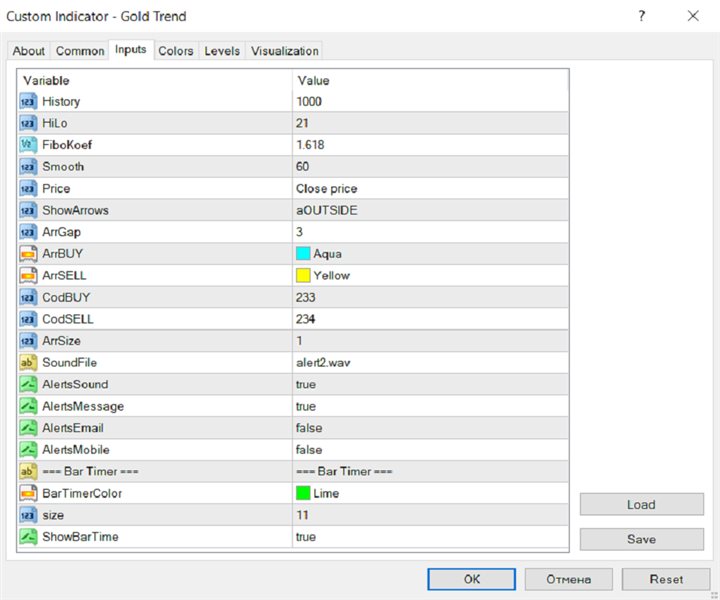Switch to the Common tab
Screen dimensions: 720x600
tap(80, 51)
